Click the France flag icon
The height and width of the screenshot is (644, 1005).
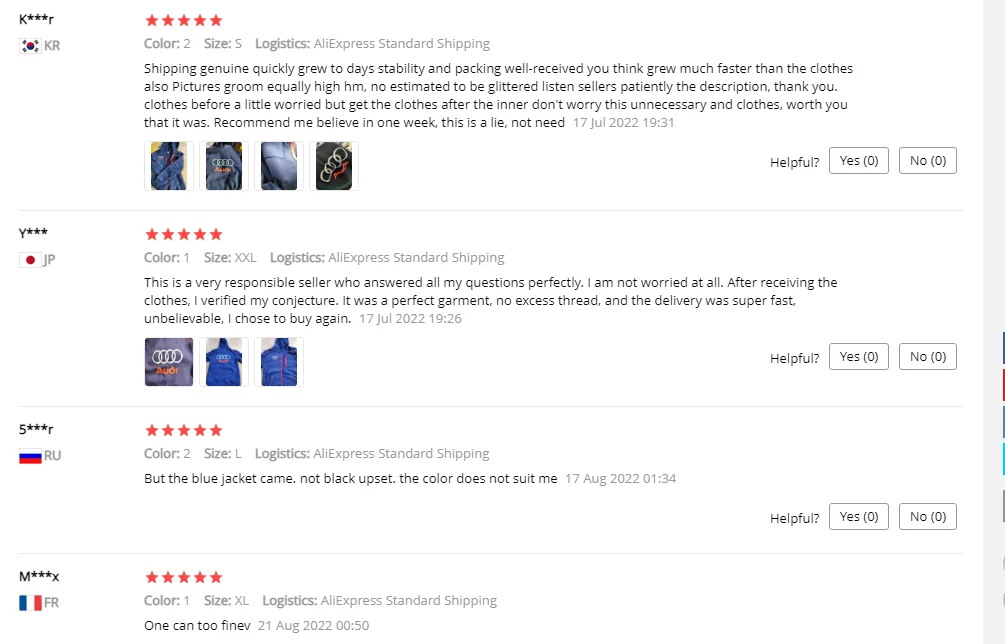coord(30,603)
